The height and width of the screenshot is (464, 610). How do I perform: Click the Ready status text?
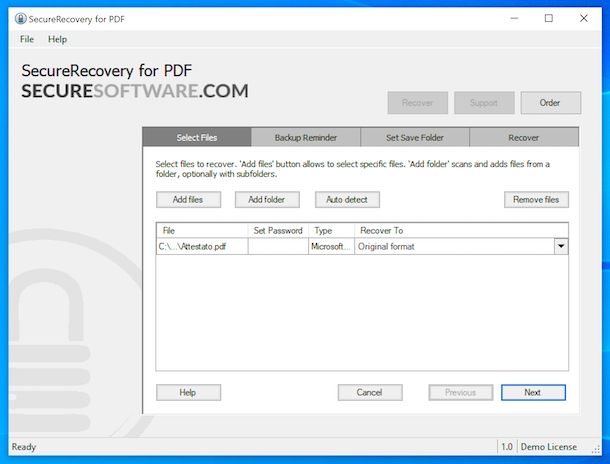click(24, 447)
